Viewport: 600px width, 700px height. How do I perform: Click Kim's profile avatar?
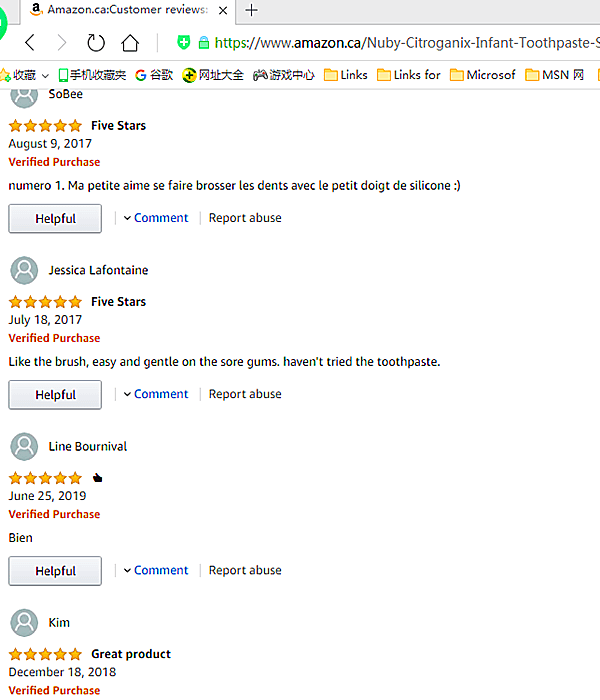tap(24, 622)
